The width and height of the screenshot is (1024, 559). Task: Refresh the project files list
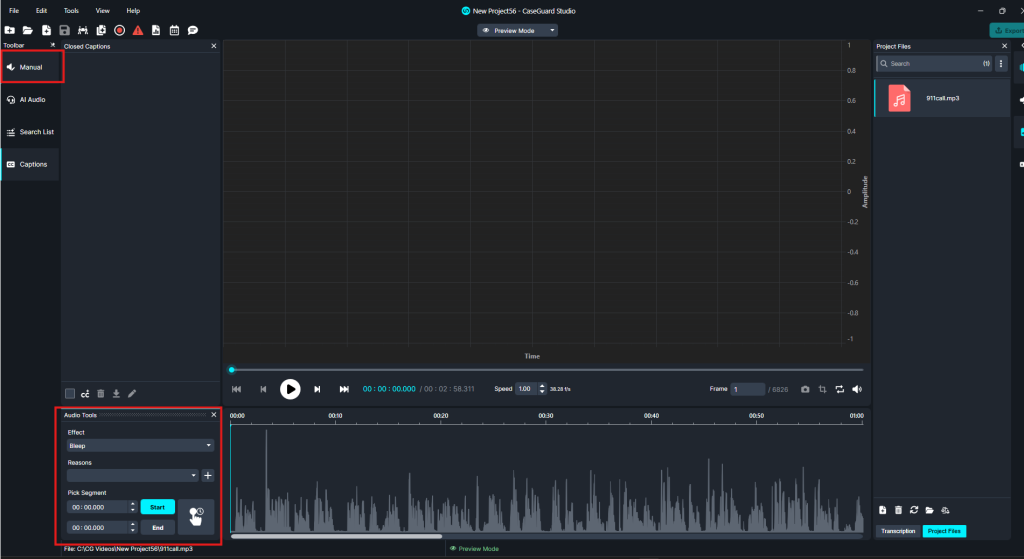[x=914, y=510]
